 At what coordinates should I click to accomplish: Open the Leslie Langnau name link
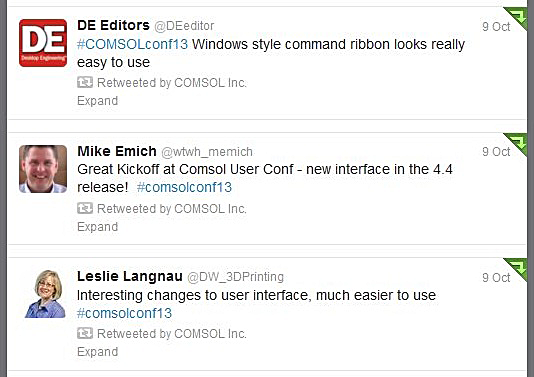[130, 276]
